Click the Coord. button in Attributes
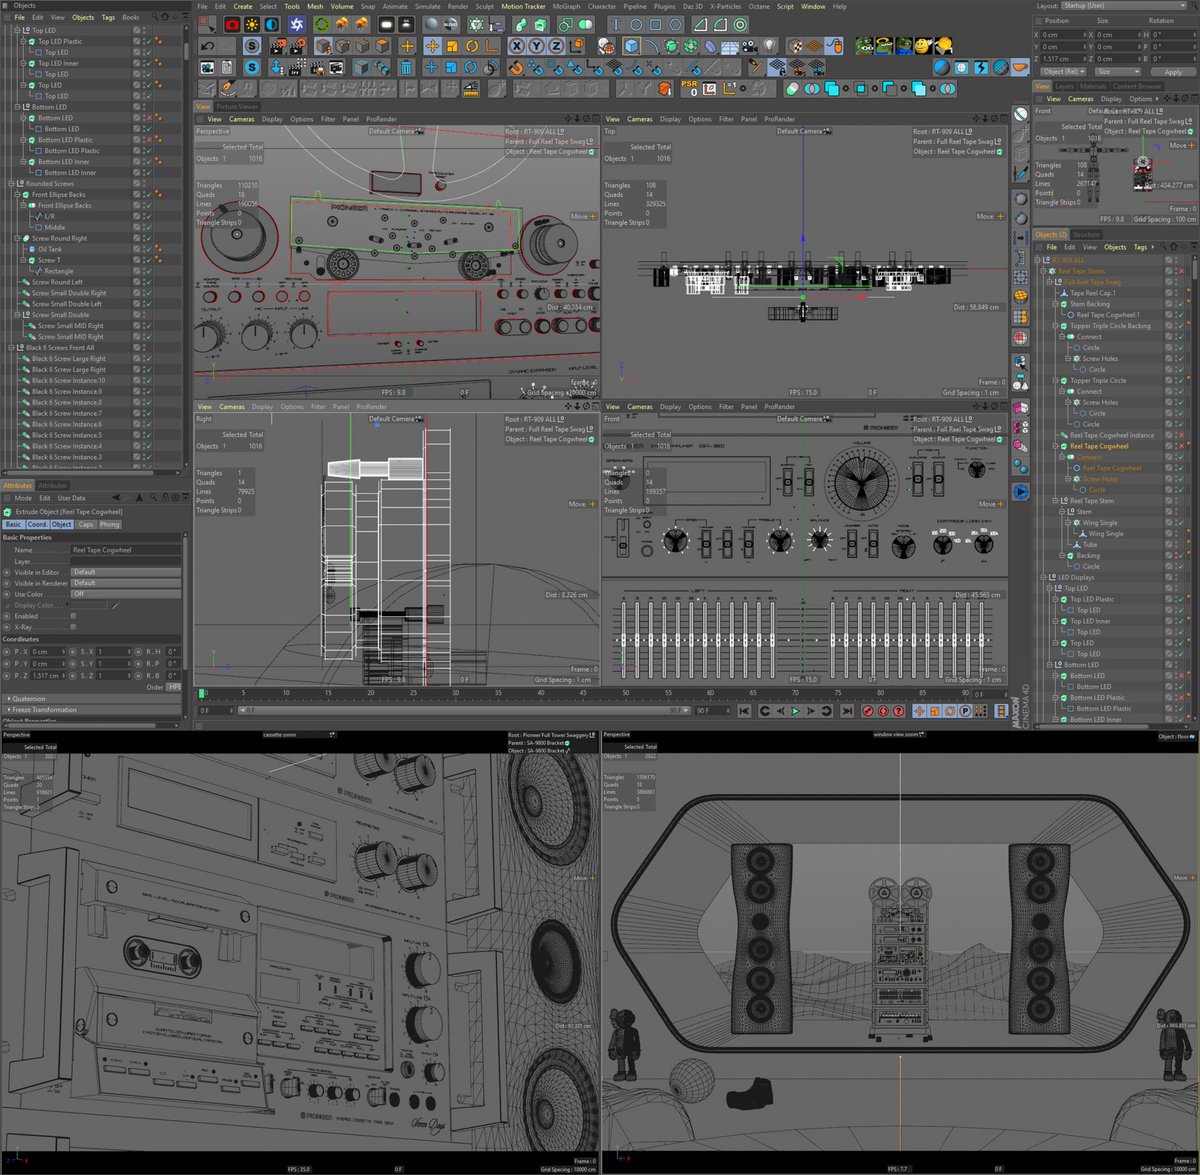Screen dimensions: 1200x1175 [x=37, y=524]
